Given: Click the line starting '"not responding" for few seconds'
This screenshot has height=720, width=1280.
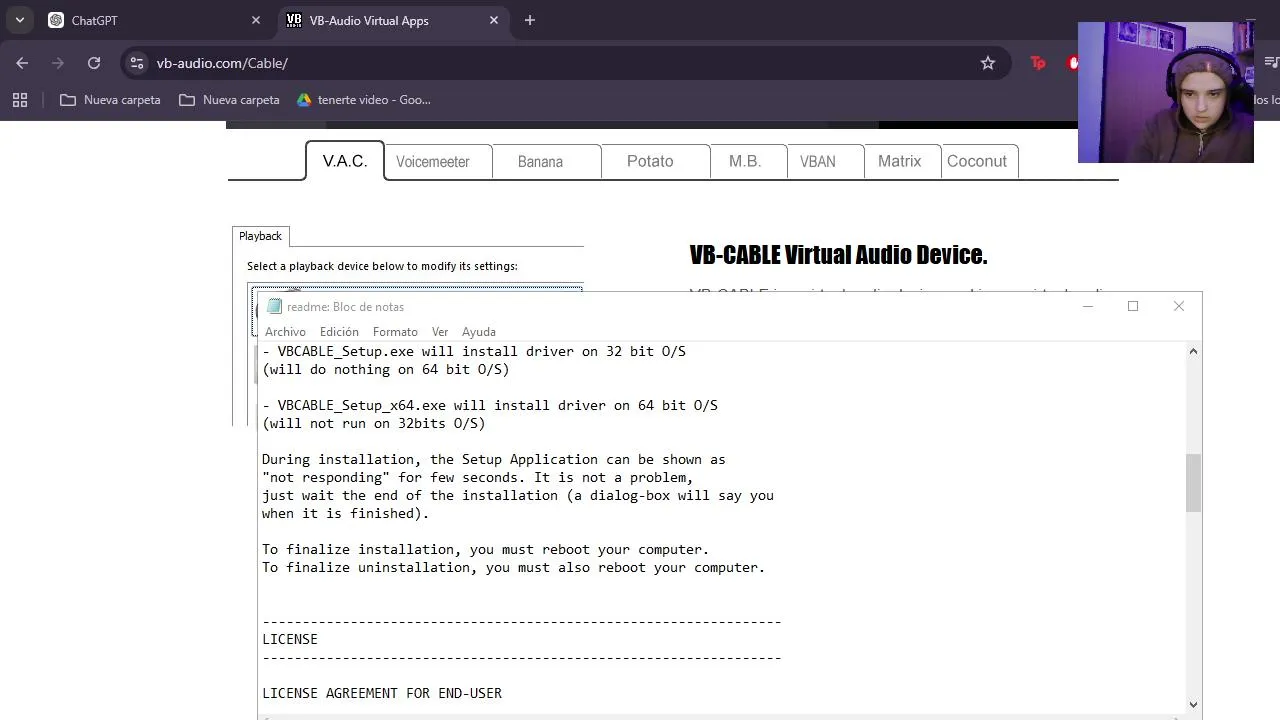Looking at the screenshot, I should coord(478,478).
